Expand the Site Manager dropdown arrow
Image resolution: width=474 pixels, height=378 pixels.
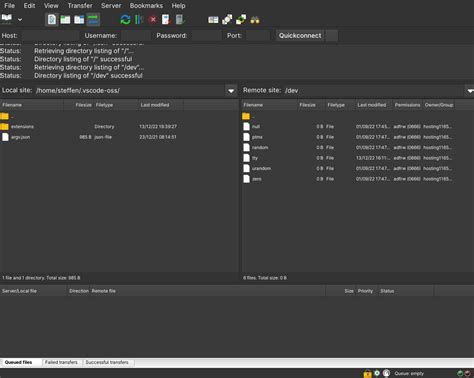[20, 20]
